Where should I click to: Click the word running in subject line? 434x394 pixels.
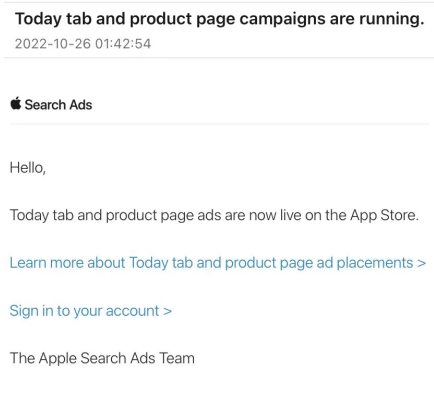[x=392, y=19]
